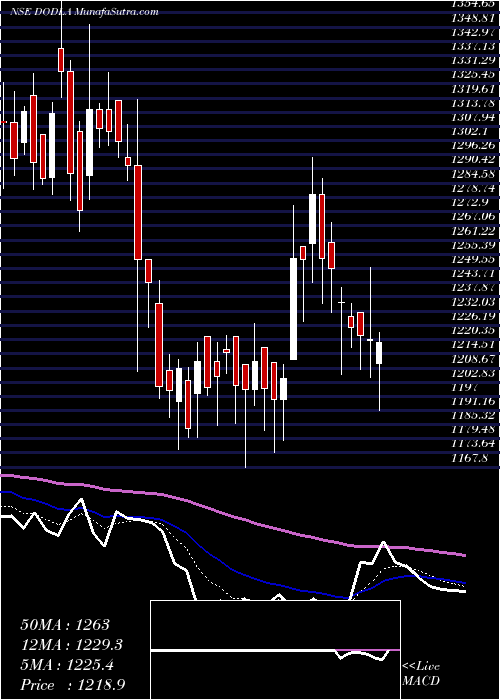Image resolution: width=500 pixels, height=700 pixels.
Task: Select the 1313.78 price axis label
Action: click(x=474, y=104)
